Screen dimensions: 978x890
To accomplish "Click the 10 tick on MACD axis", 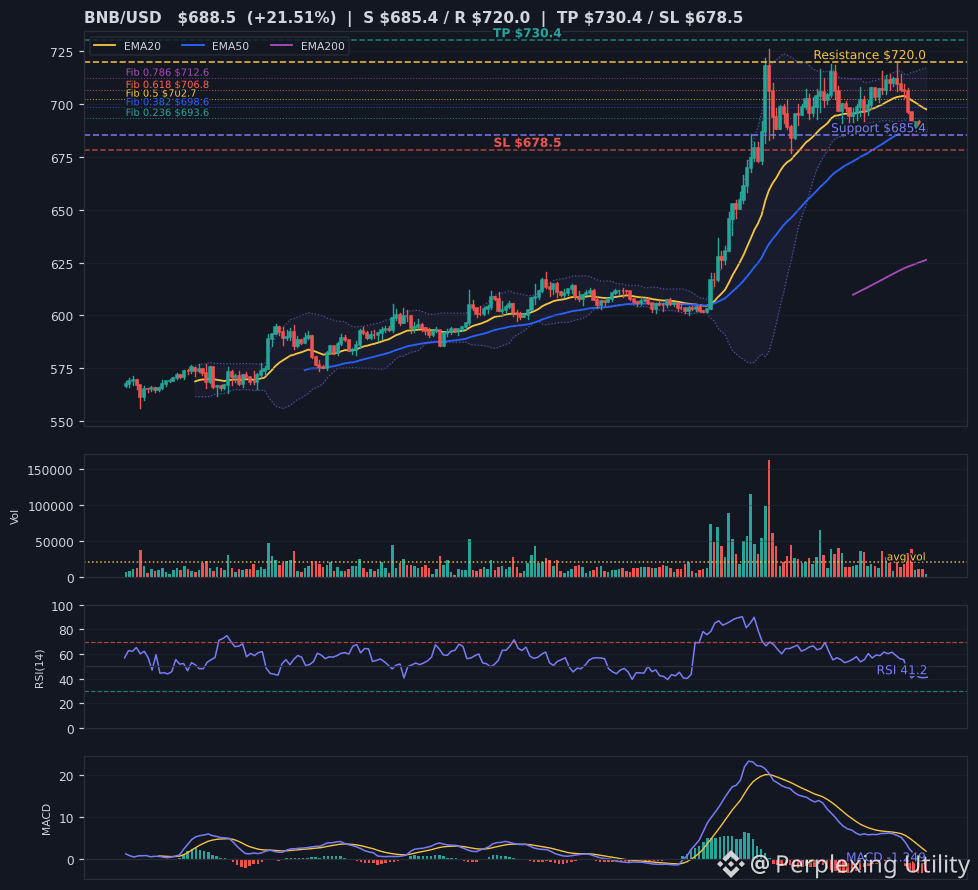I will 67,818.
